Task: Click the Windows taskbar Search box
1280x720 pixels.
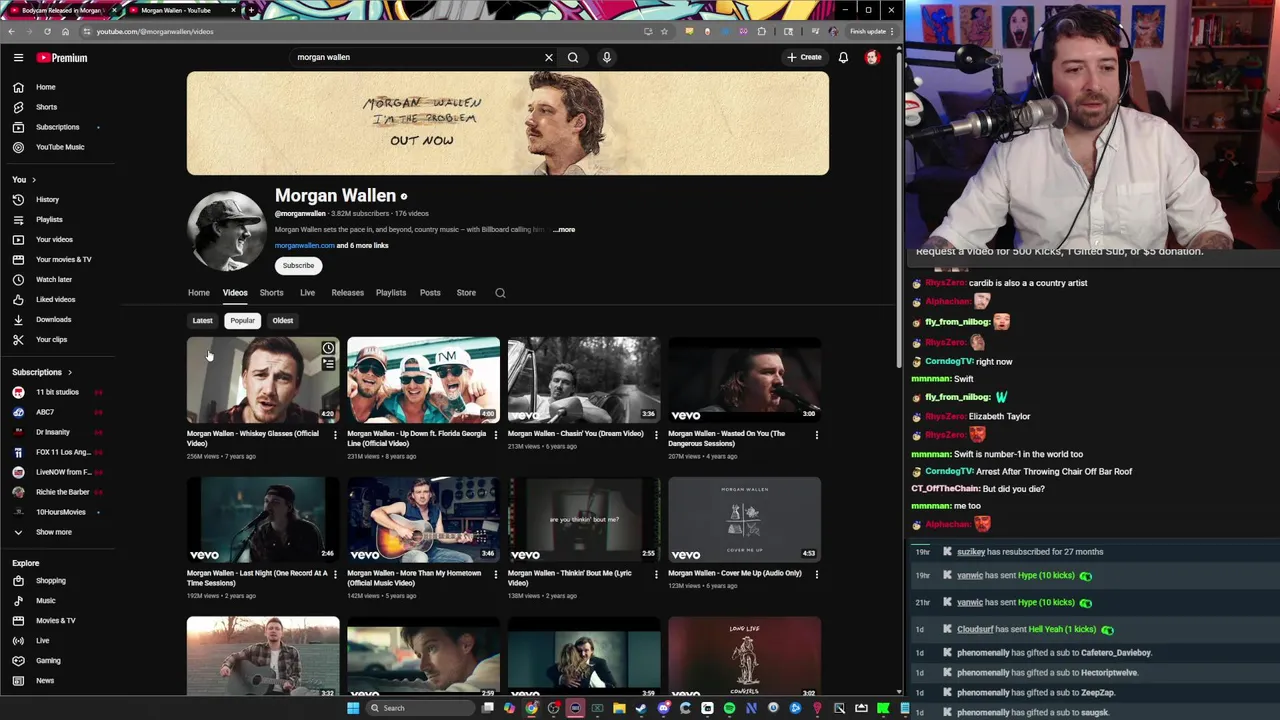Action: coord(418,708)
